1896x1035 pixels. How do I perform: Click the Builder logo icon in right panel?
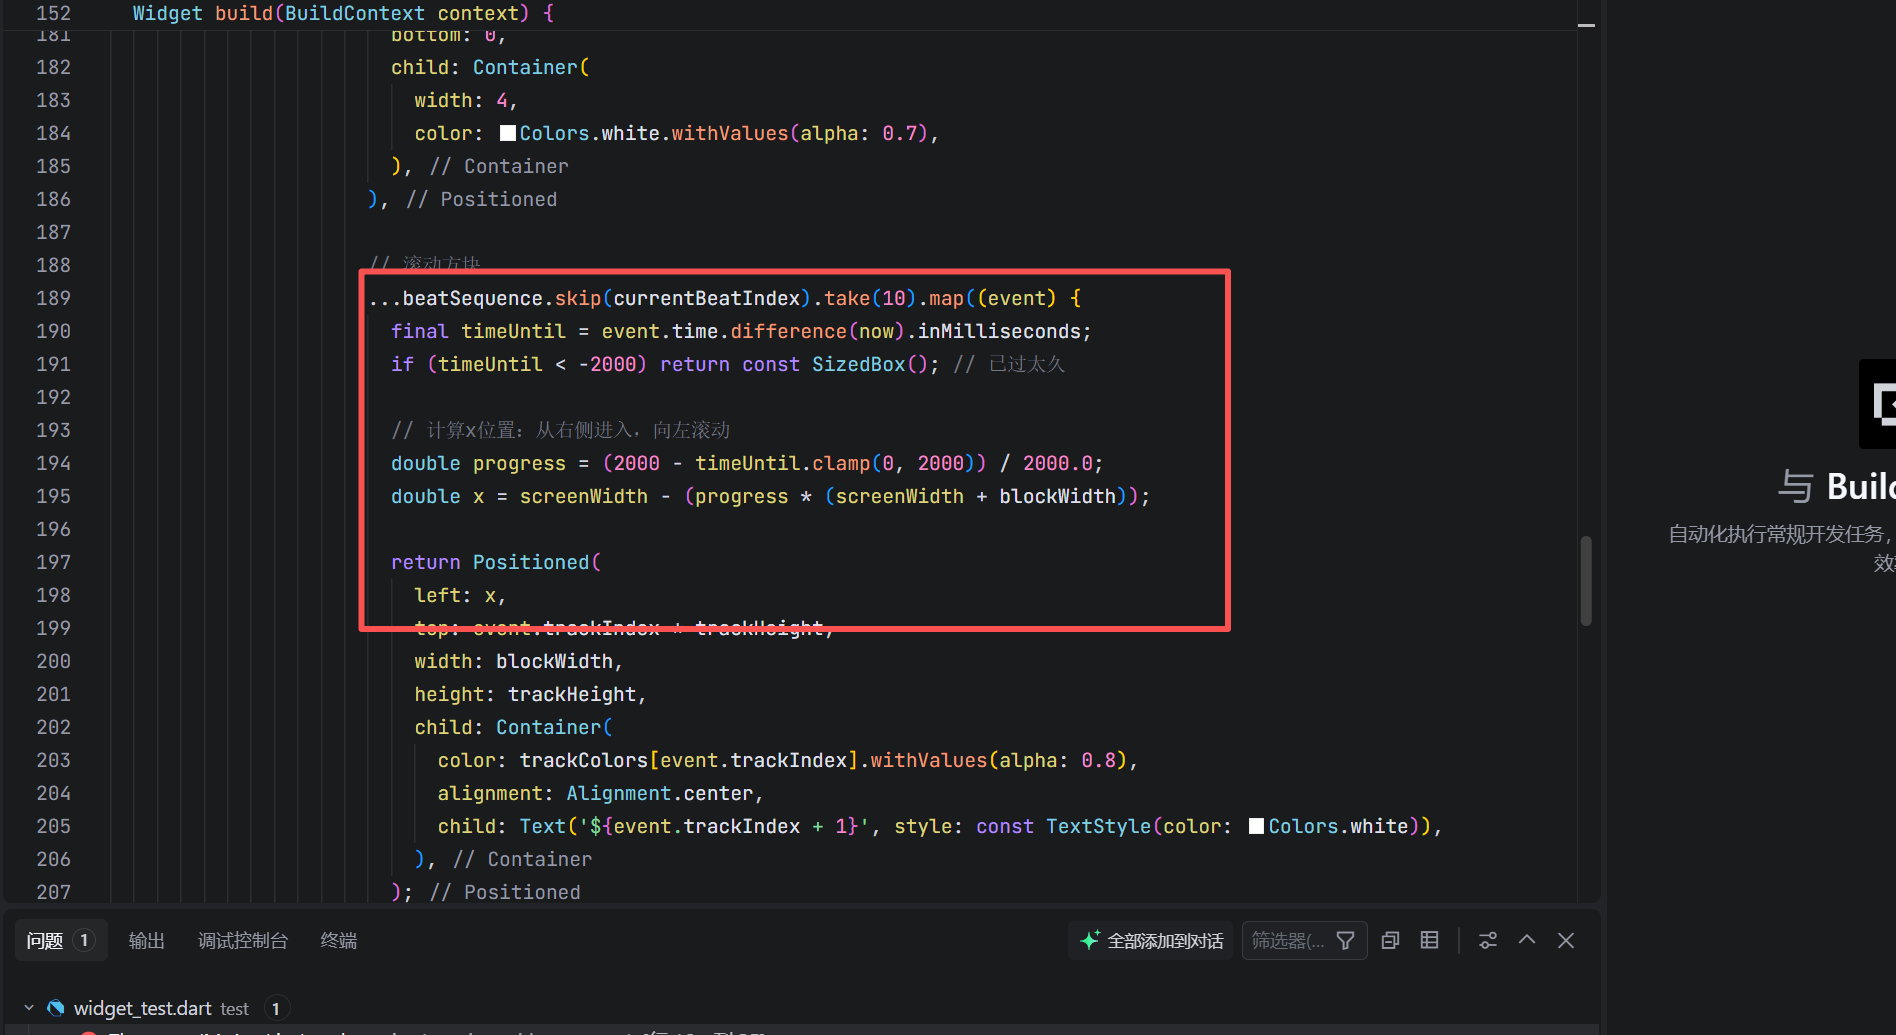click(1878, 404)
